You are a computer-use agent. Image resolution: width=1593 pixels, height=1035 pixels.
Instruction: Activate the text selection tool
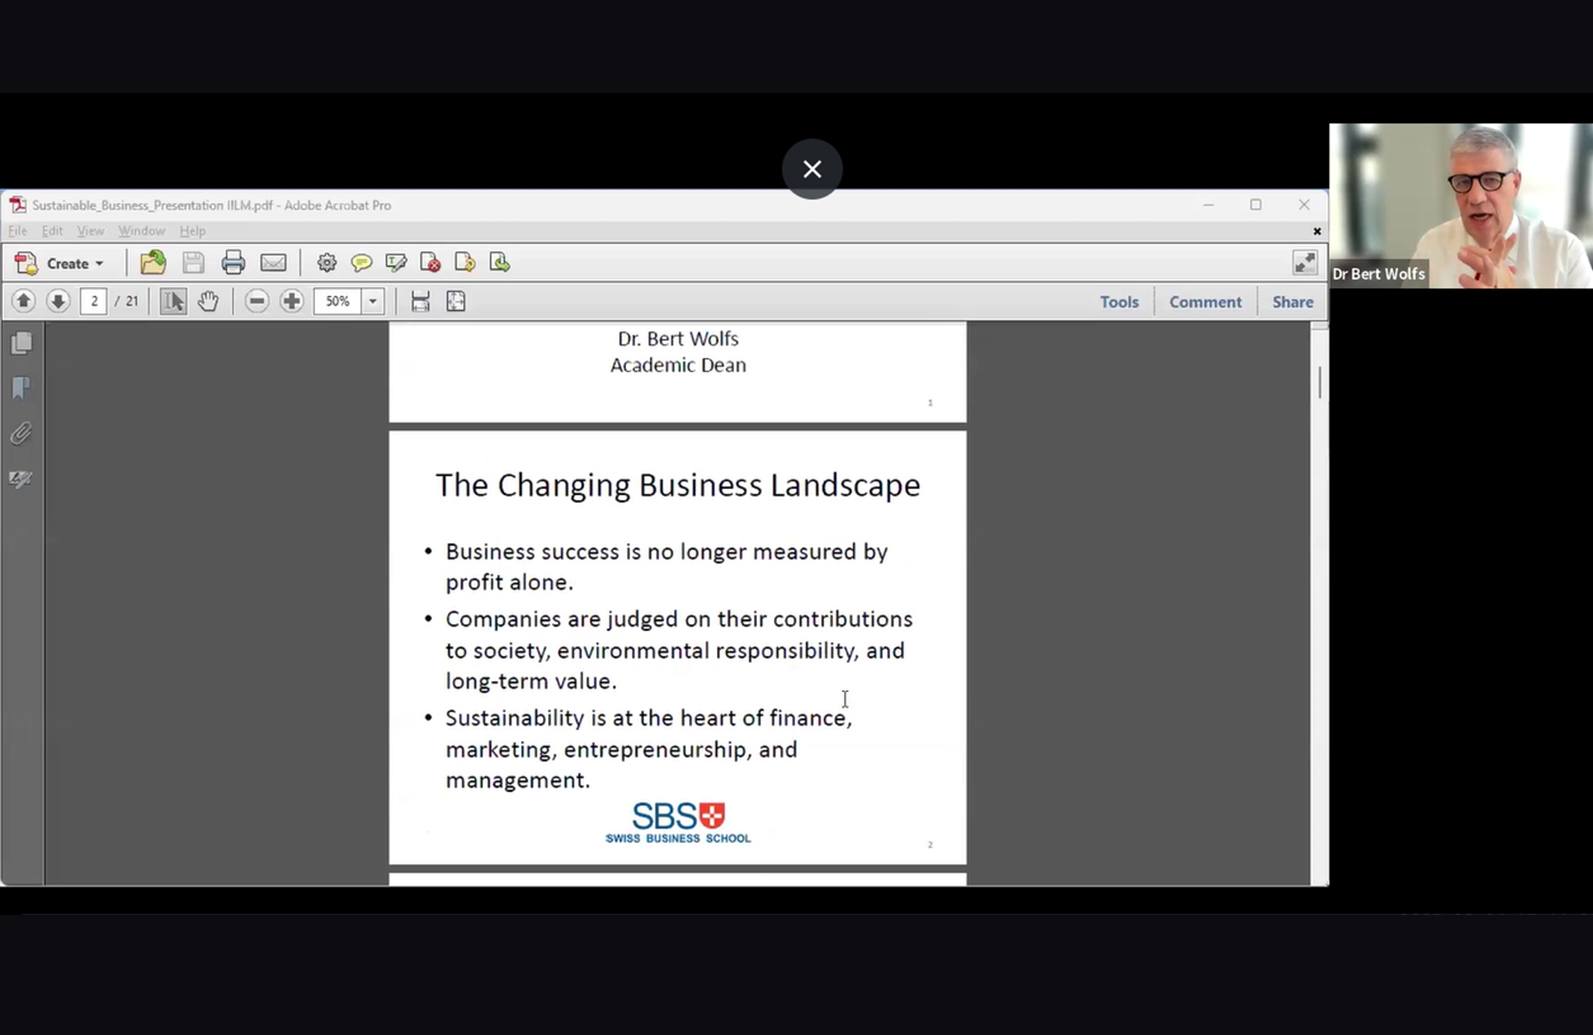pos(173,301)
